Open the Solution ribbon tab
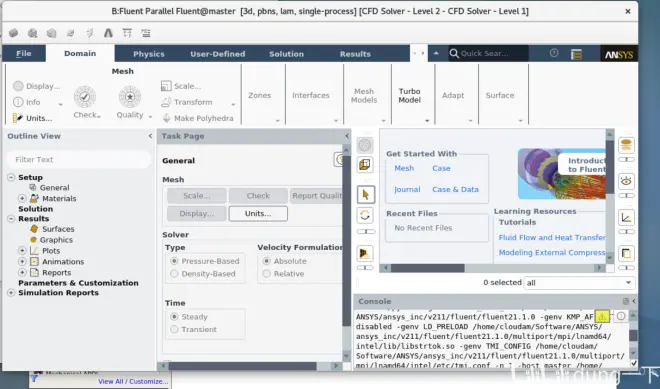Viewport: 660px width, 389px height. (286, 54)
